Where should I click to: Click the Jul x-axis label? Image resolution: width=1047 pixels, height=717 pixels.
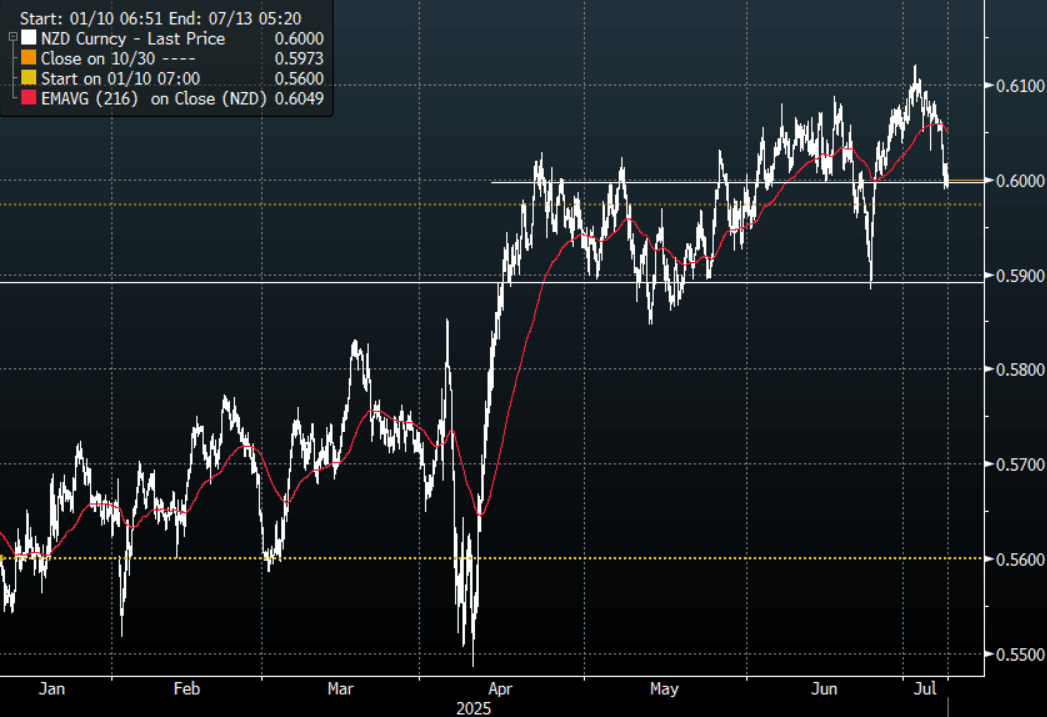925,688
